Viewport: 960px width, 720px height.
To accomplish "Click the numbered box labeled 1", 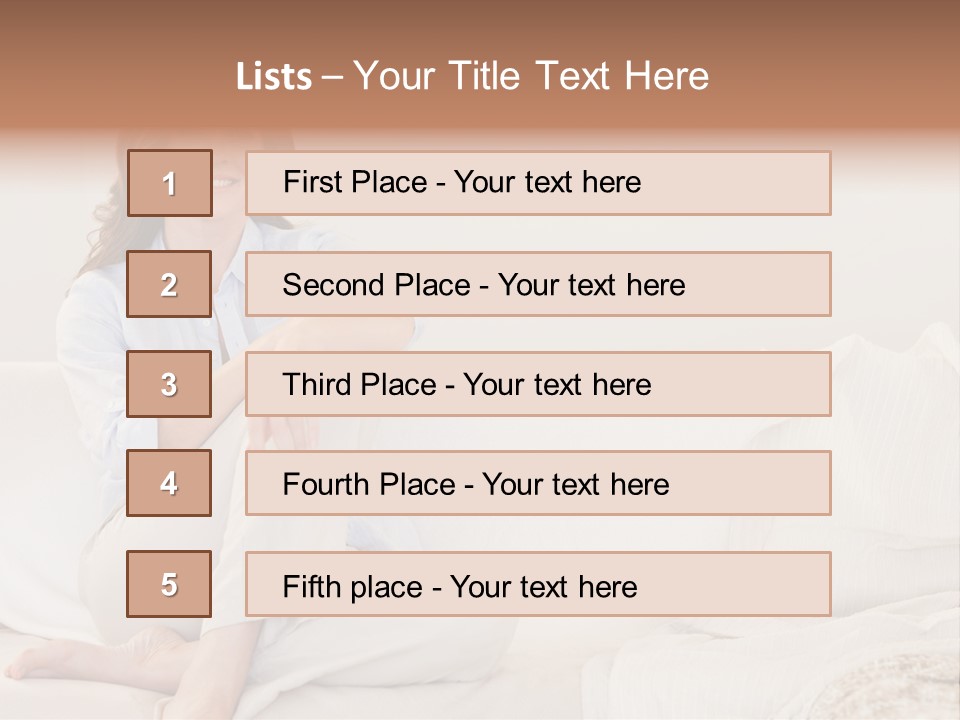I will click(170, 183).
